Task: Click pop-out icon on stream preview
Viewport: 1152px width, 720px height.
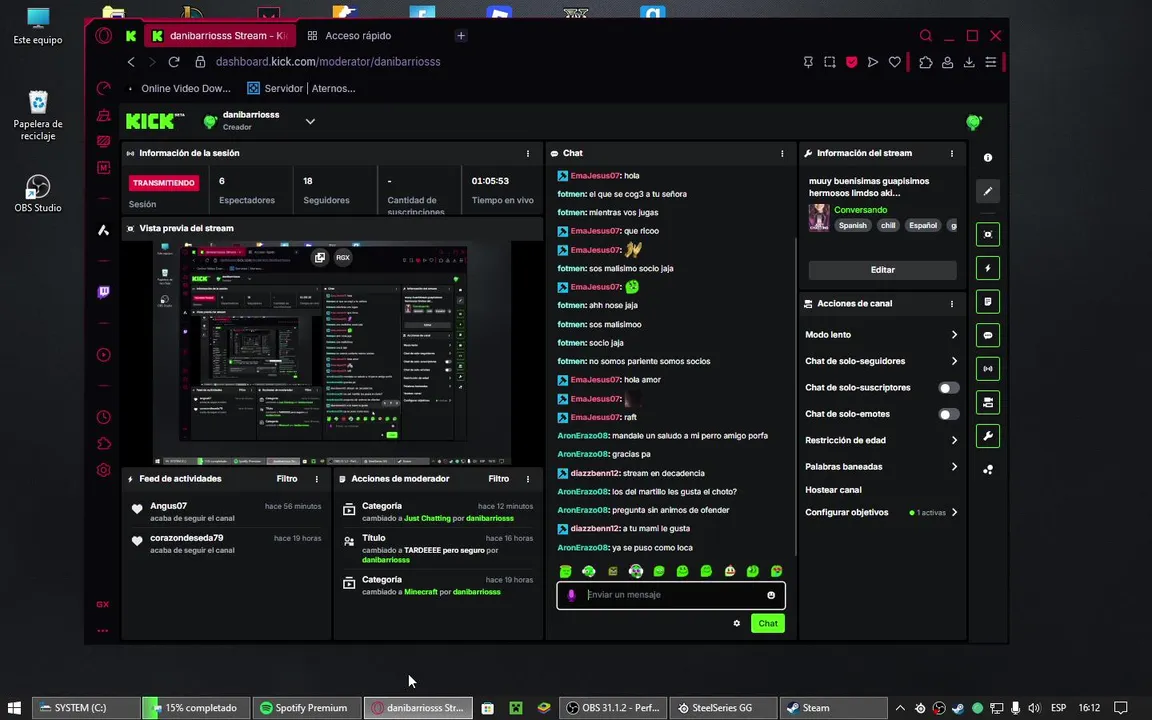Action: (320, 257)
